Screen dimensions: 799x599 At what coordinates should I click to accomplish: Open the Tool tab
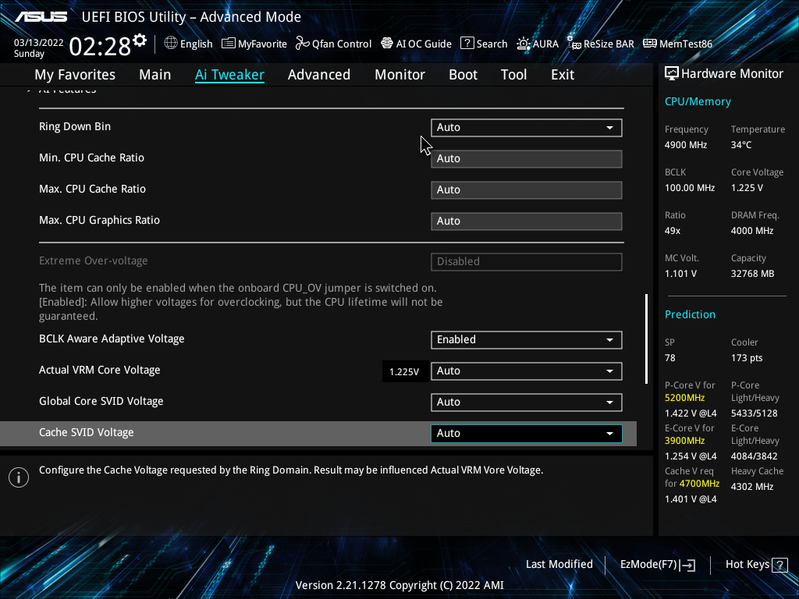pos(514,74)
